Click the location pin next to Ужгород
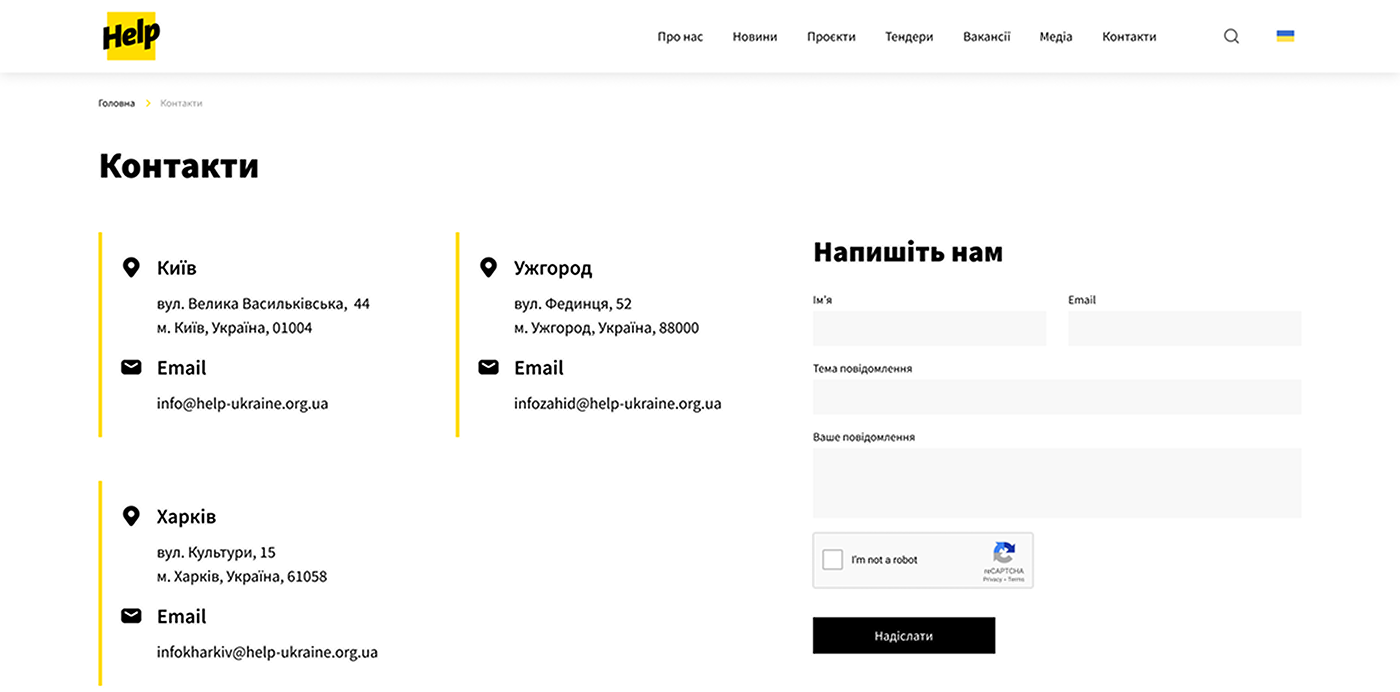The height and width of the screenshot is (692, 1400). click(x=488, y=268)
